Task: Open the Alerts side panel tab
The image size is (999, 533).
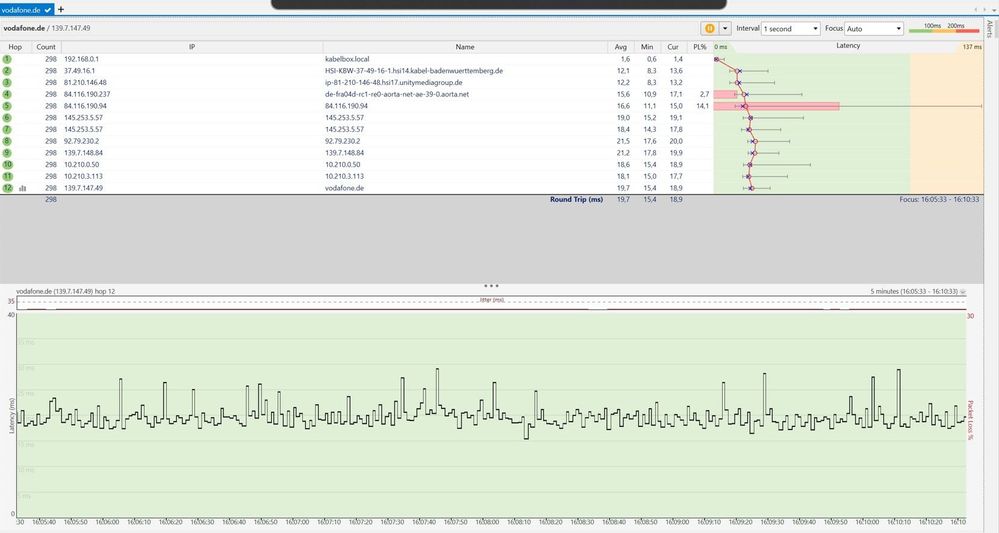Action: point(990,29)
